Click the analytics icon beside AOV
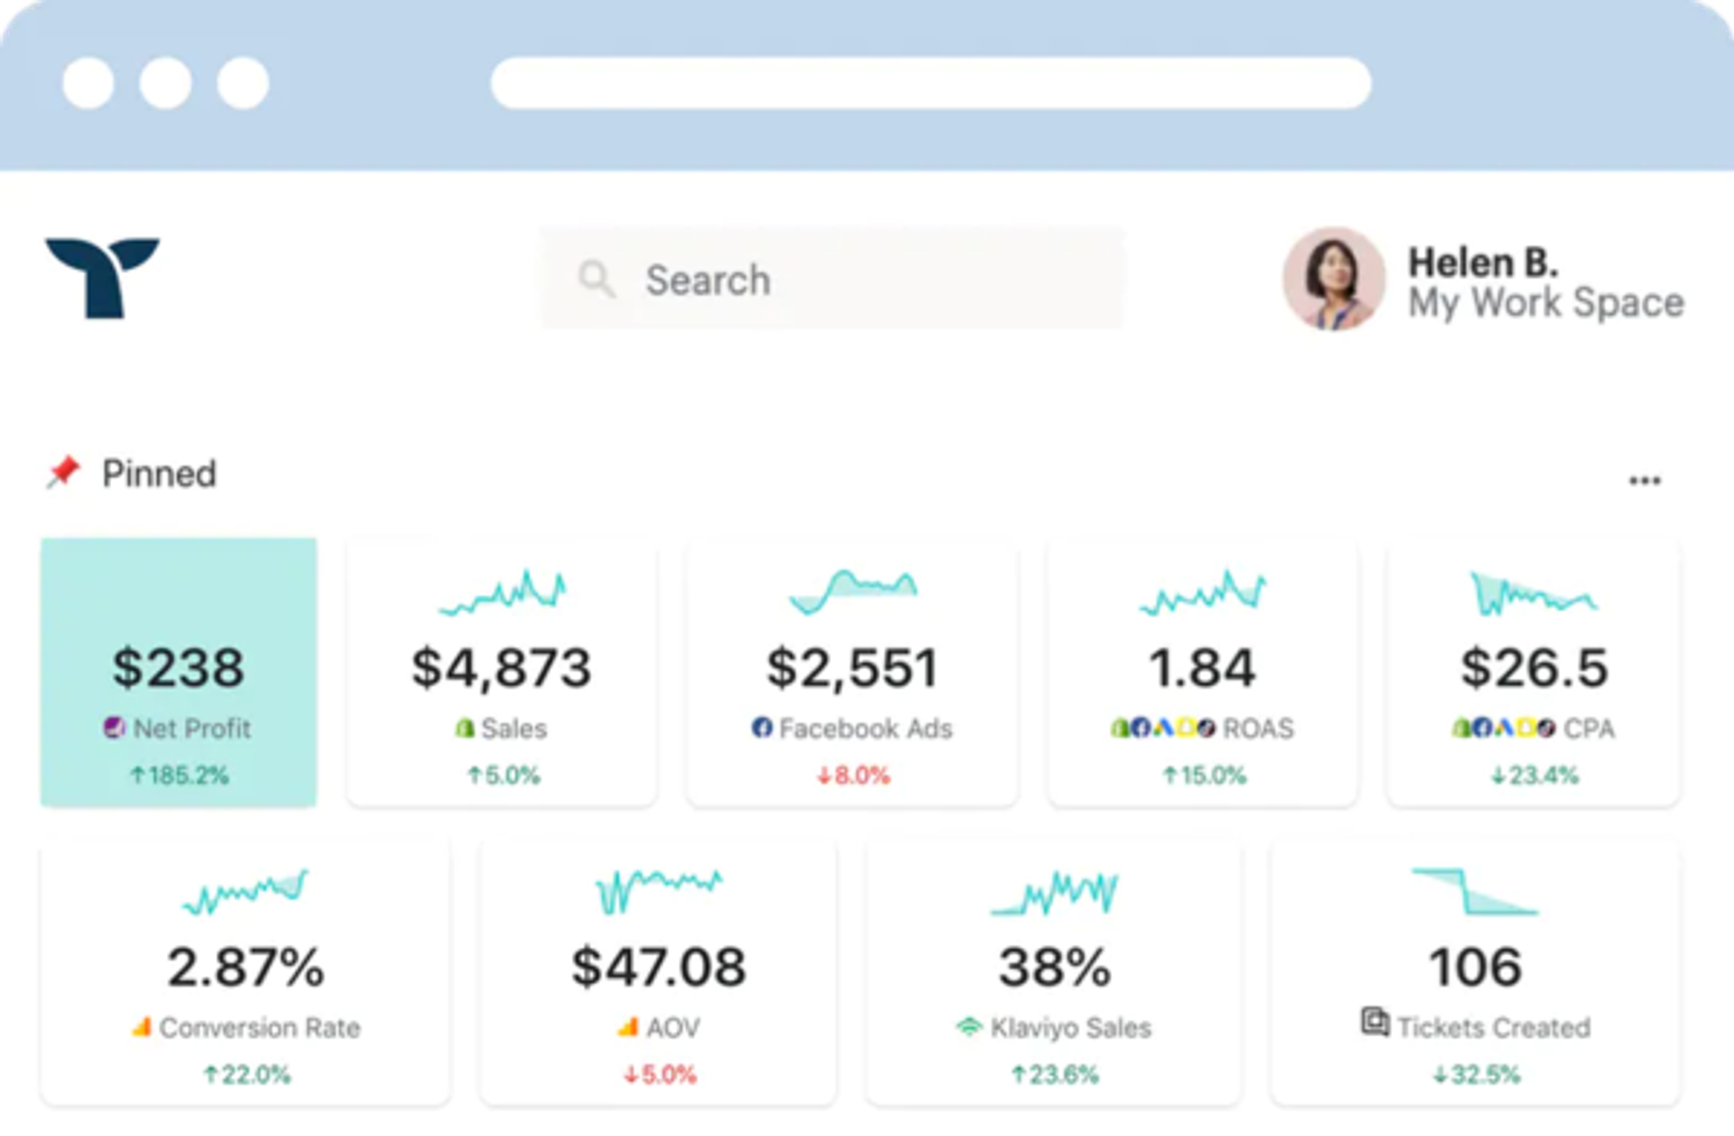The image size is (1734, 1136). point(628,1027)
